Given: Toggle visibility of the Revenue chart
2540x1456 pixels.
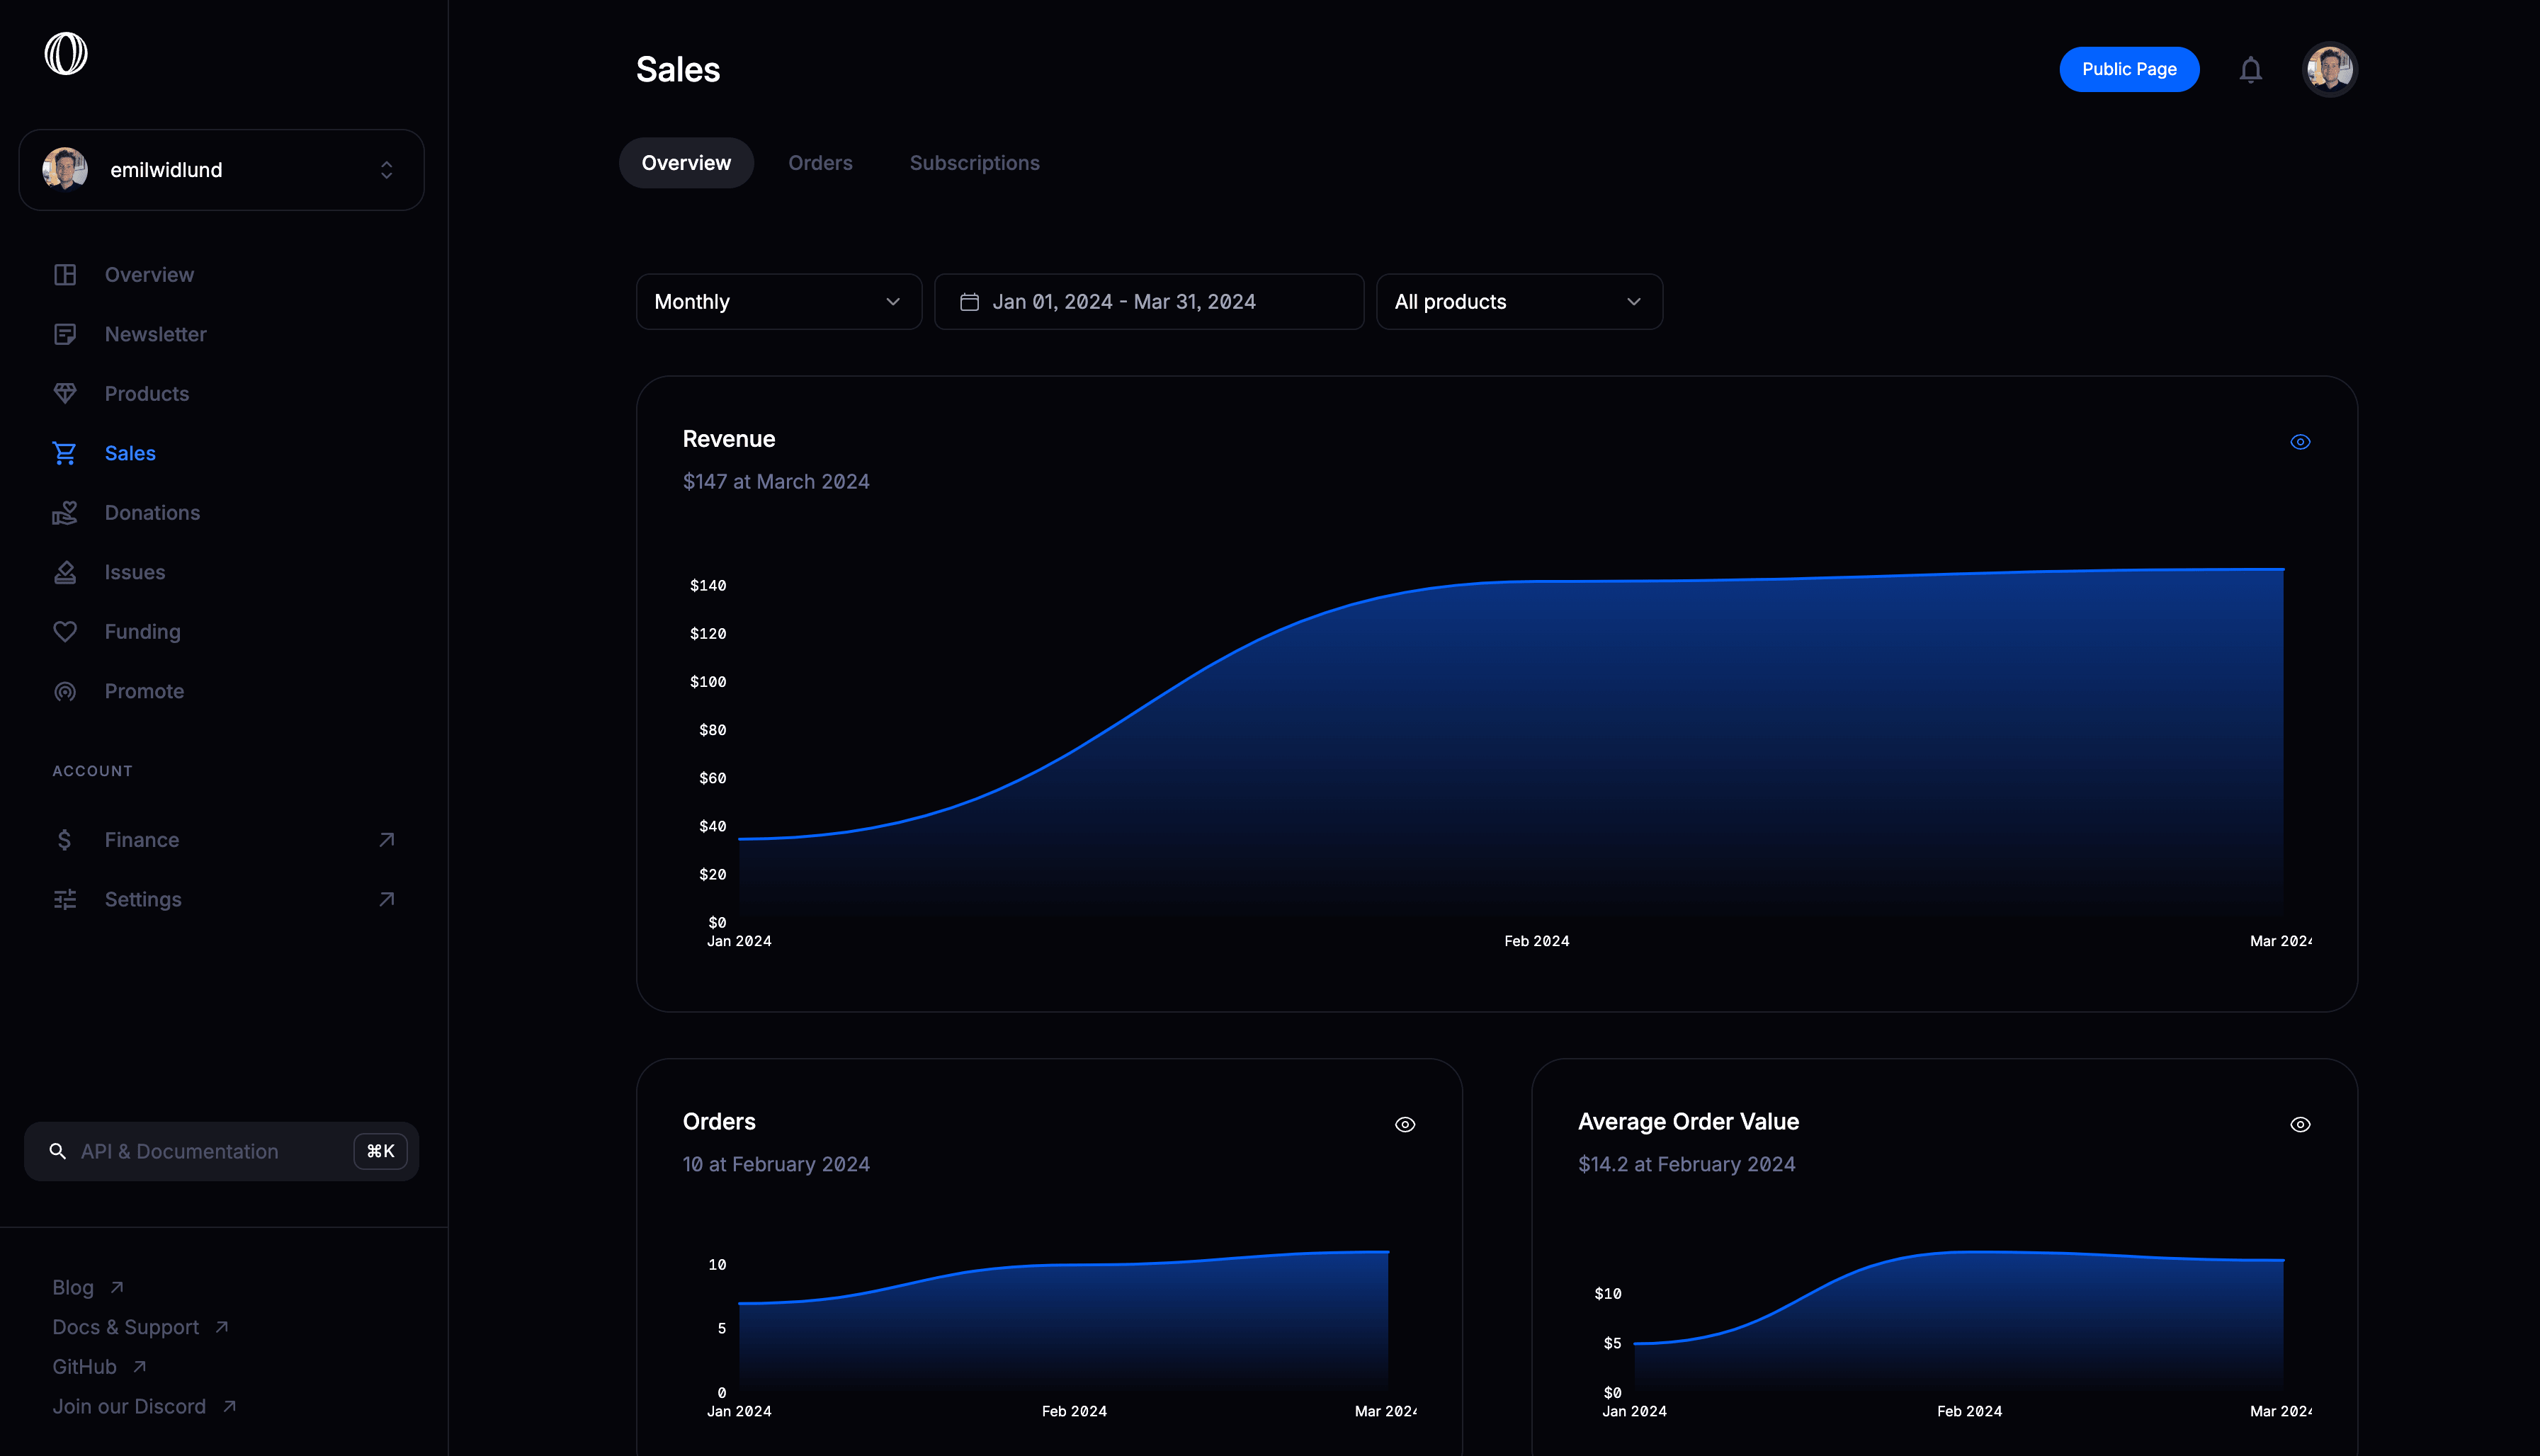Looking at the screenshot, I should click(x=2300, y=441).
